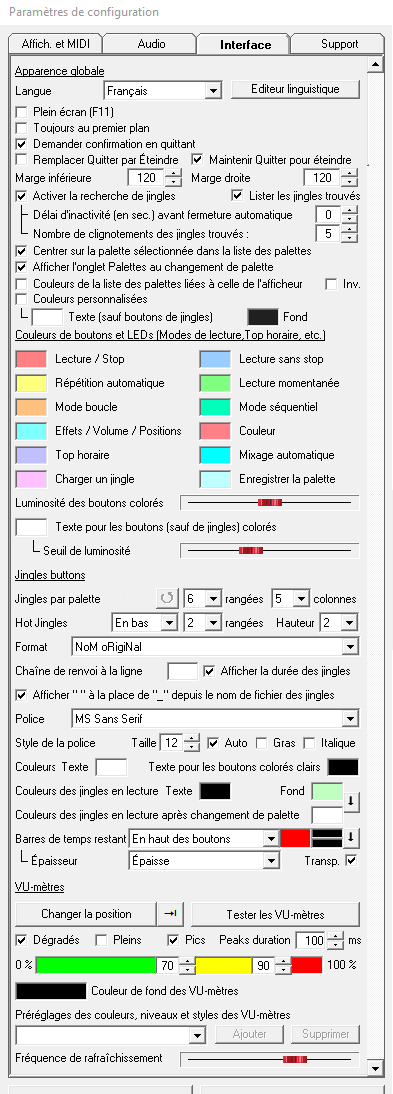Increase the Marge inférieure spinner value
393x1094 pixels.
[175, 174]
